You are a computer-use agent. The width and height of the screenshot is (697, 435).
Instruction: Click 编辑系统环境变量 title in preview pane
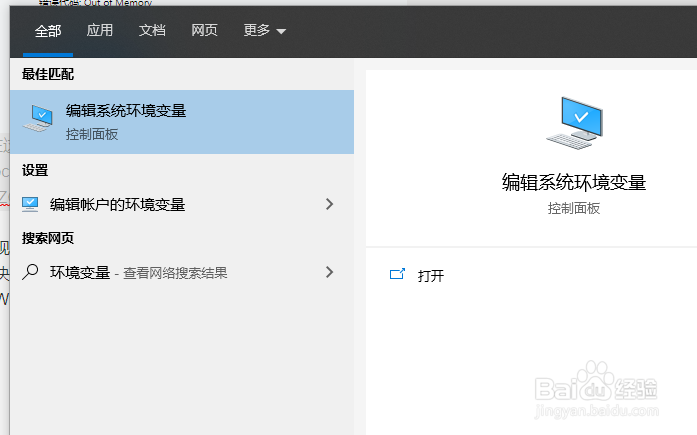pyautogui.click(x=573, y=183)
